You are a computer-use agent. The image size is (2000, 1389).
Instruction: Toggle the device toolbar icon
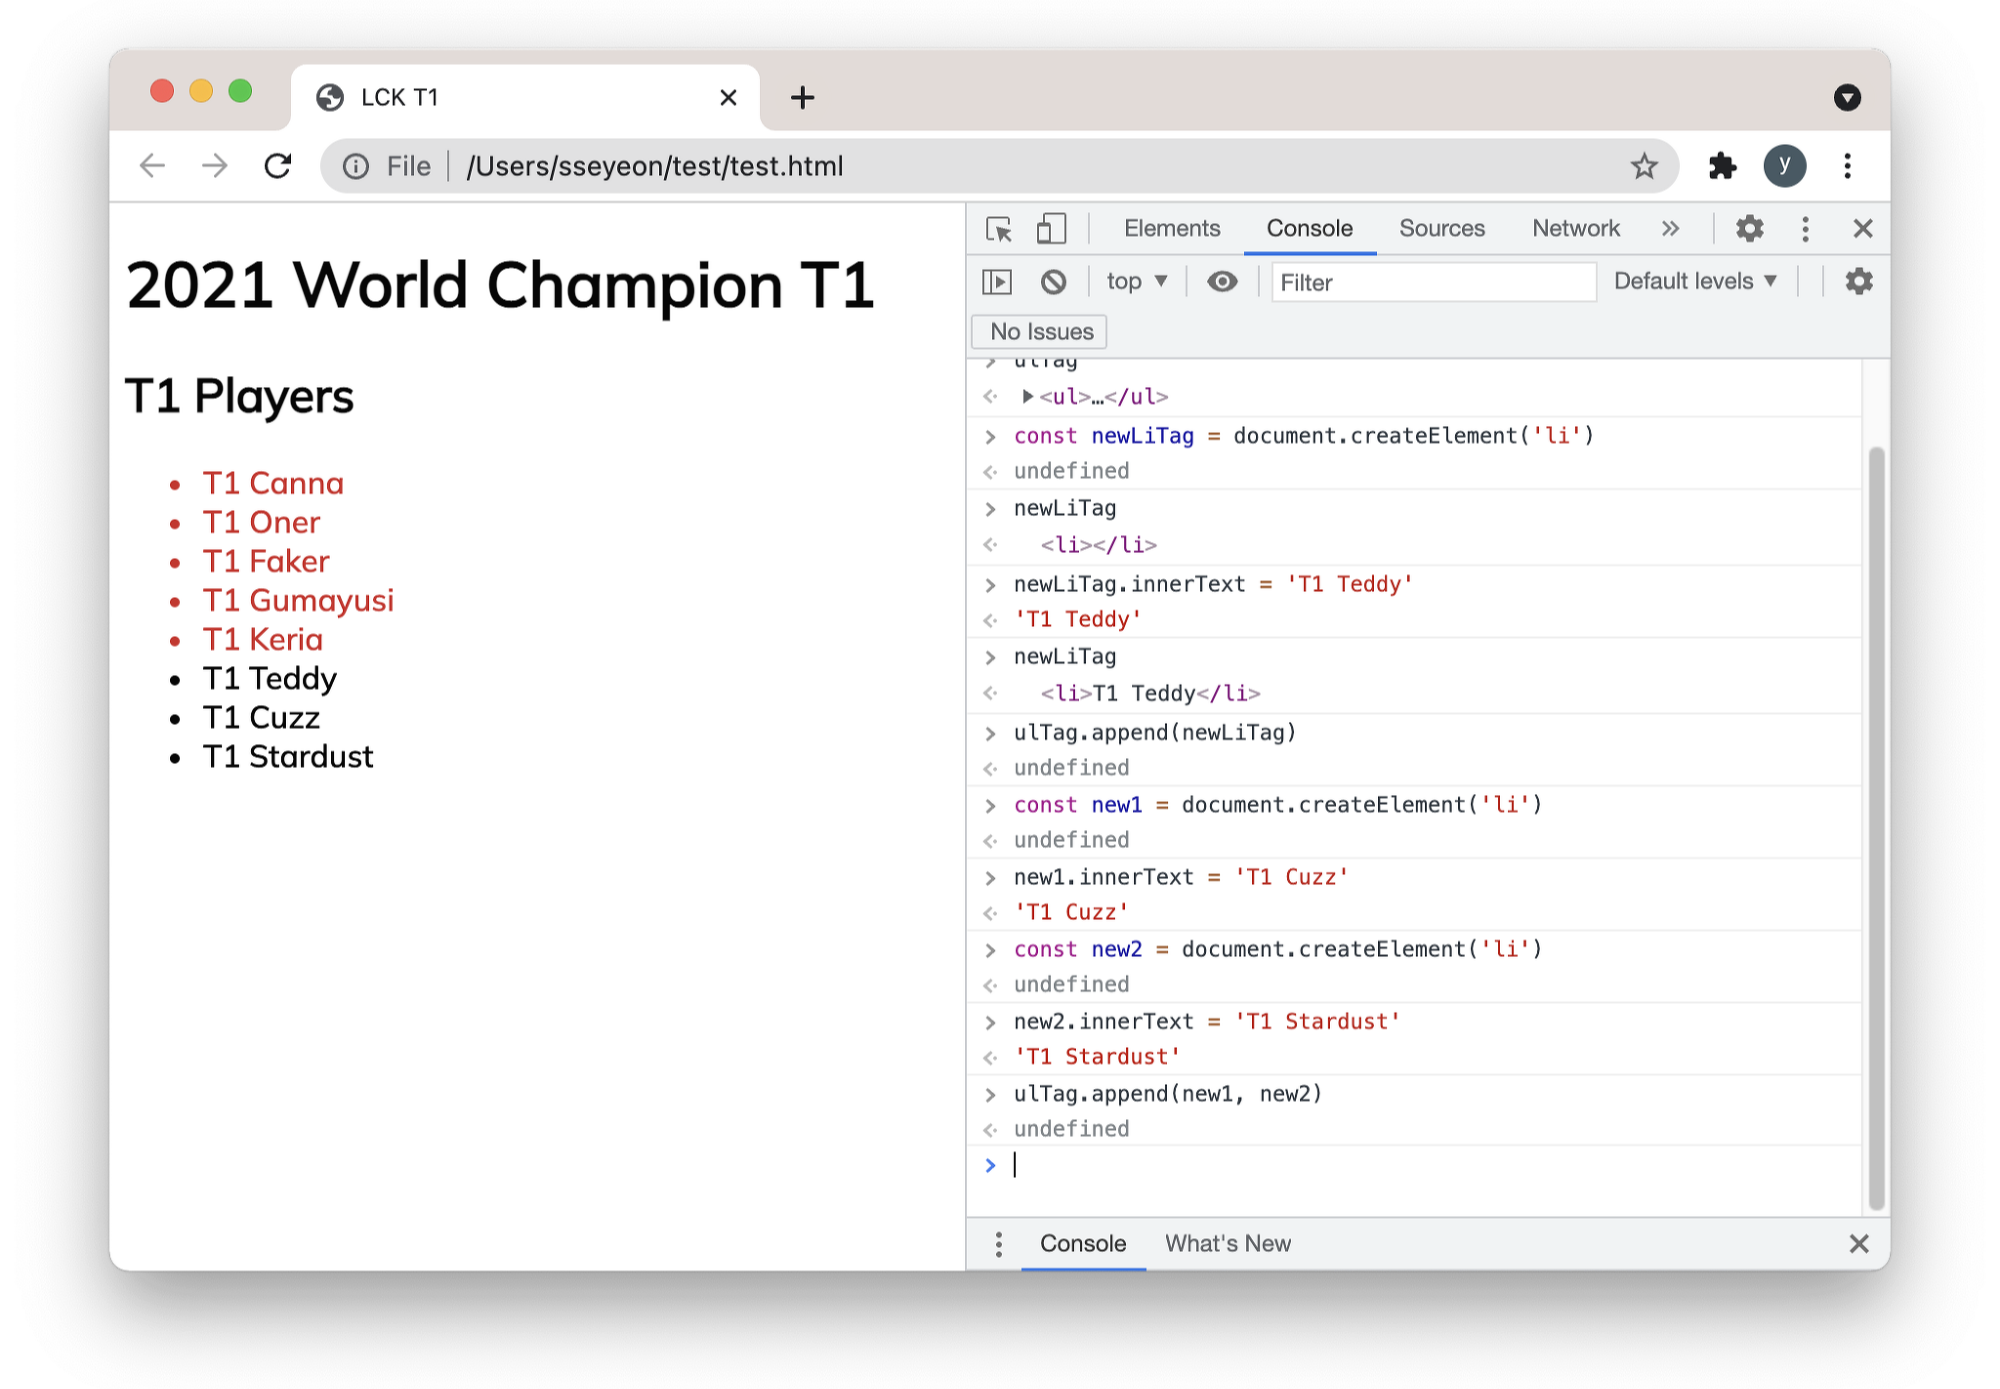coord(1050,229)
